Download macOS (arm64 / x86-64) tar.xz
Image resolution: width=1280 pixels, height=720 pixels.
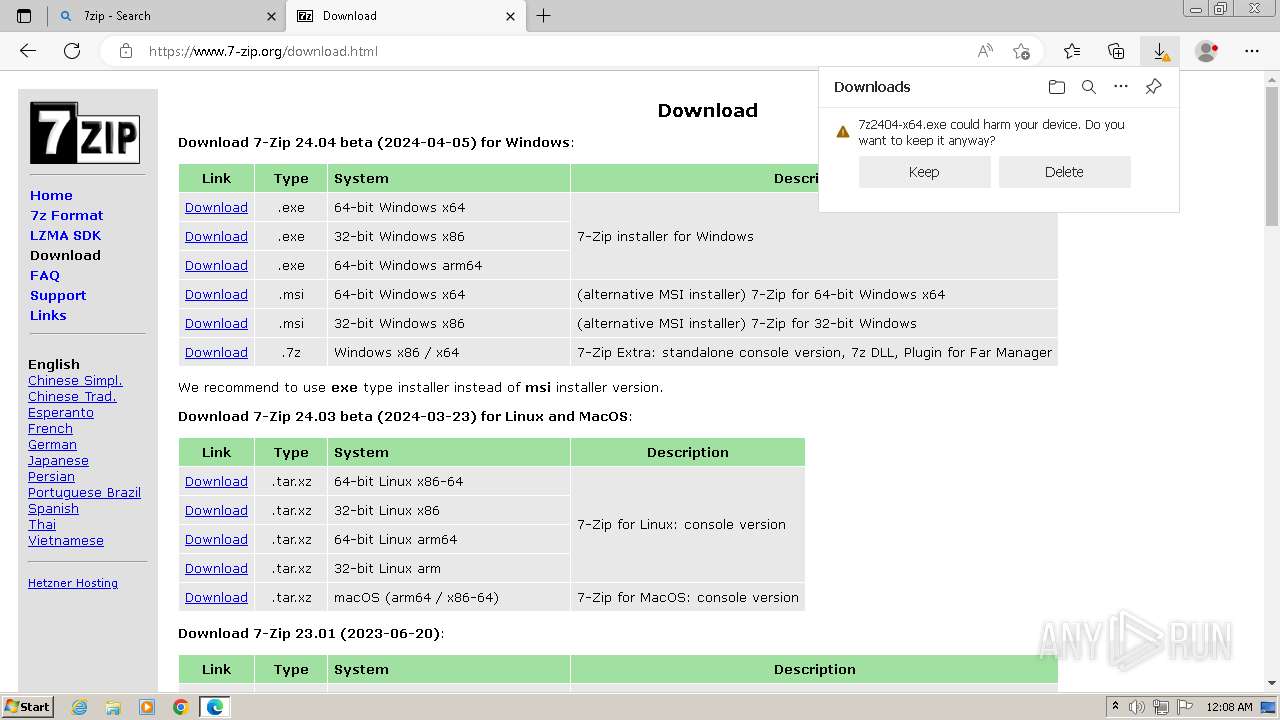point(216,598)
